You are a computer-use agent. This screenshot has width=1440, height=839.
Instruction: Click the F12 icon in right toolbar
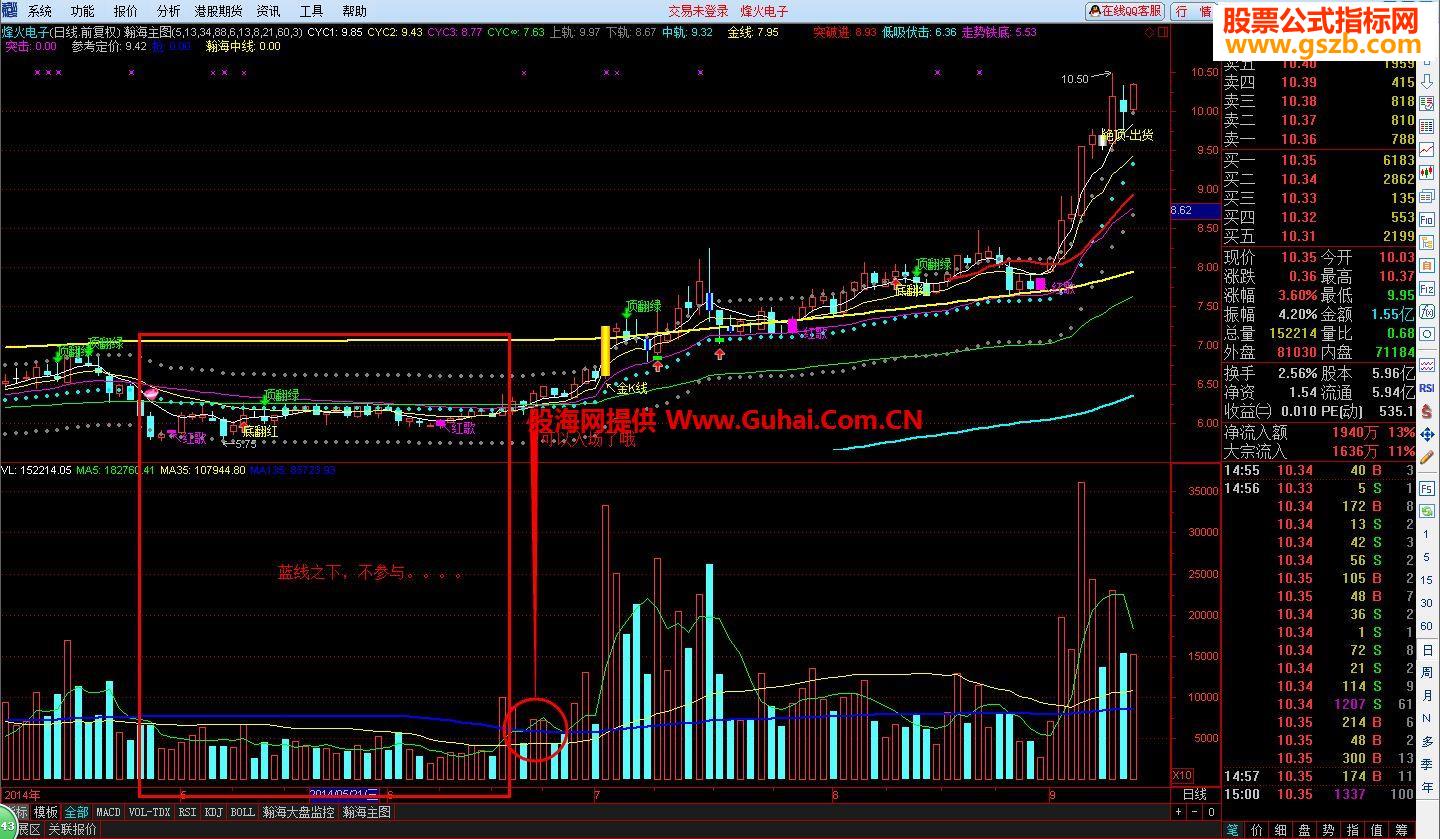tap(1427, 288)
